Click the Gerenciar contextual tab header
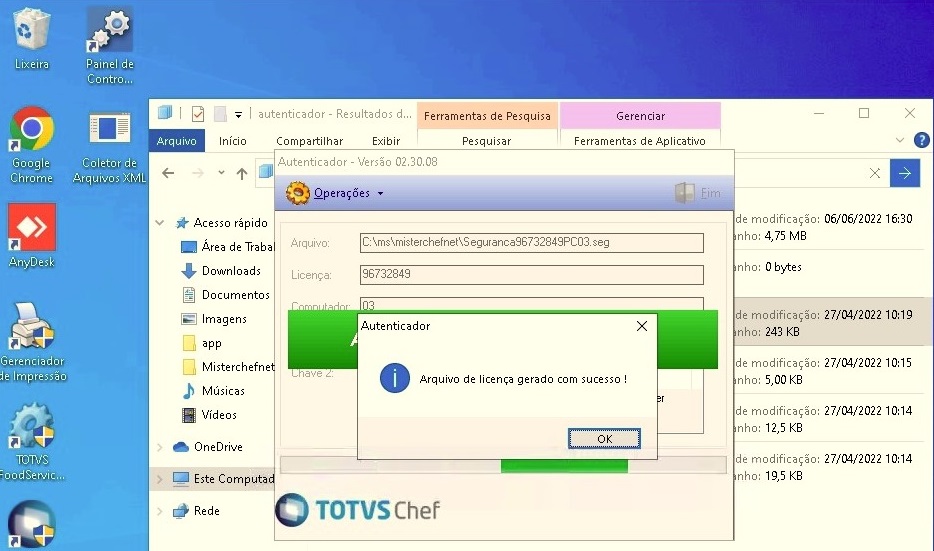Viewport: 934px width, 551px height. point(640,116)
